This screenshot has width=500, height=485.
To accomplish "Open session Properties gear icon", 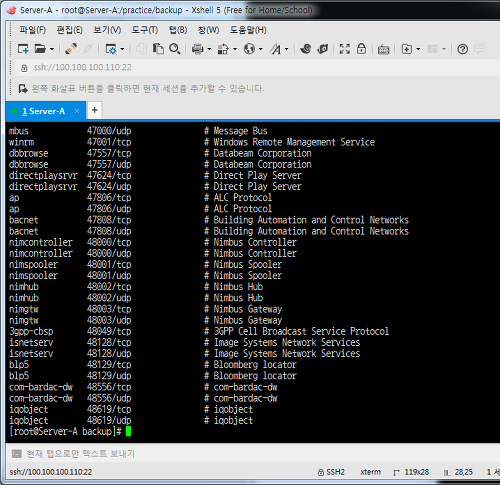I will 111,49.
